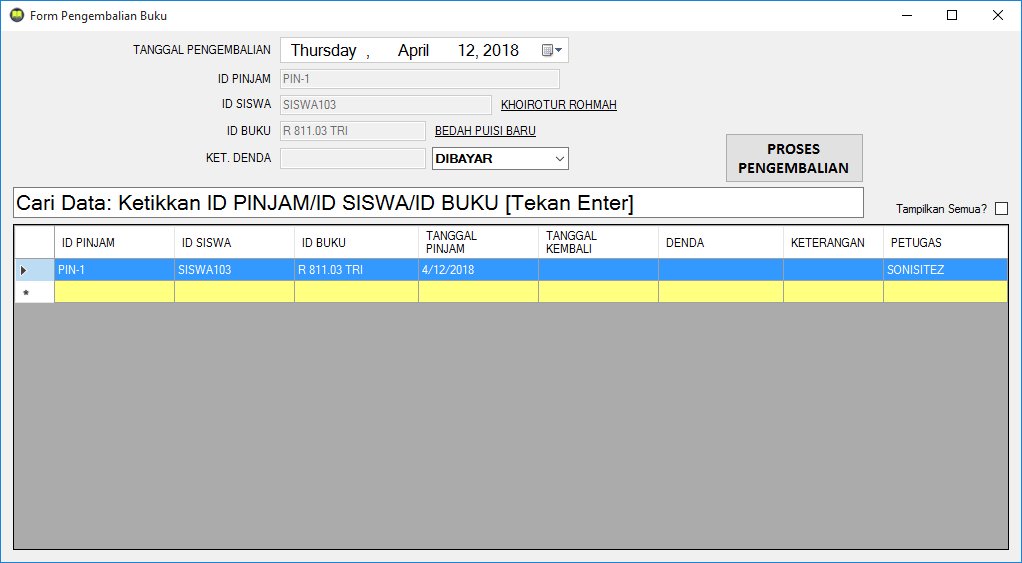This screenshot has width=1022, height=563.
Task: Expand the DIBAYAR dropdown list
Action: point(558,158)
